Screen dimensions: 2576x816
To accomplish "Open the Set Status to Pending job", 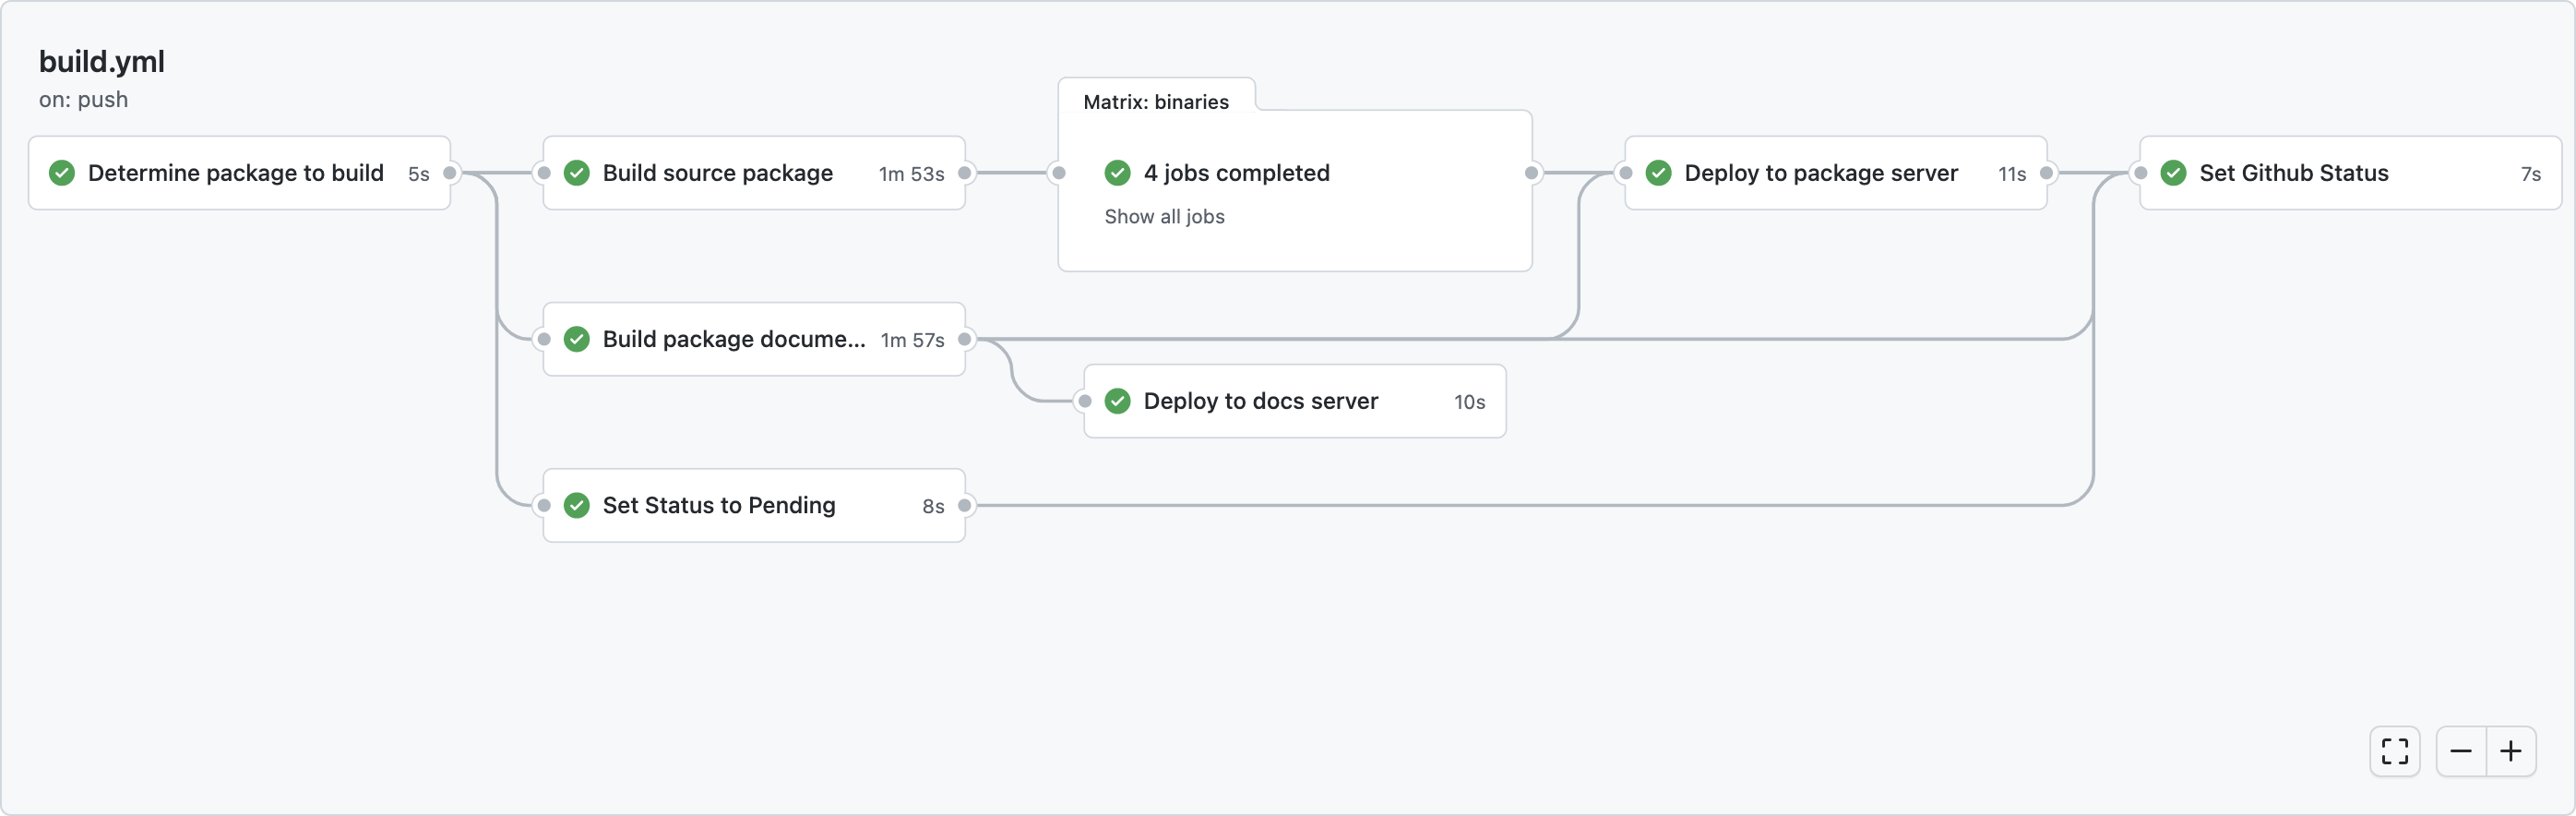I will (719, 505).
